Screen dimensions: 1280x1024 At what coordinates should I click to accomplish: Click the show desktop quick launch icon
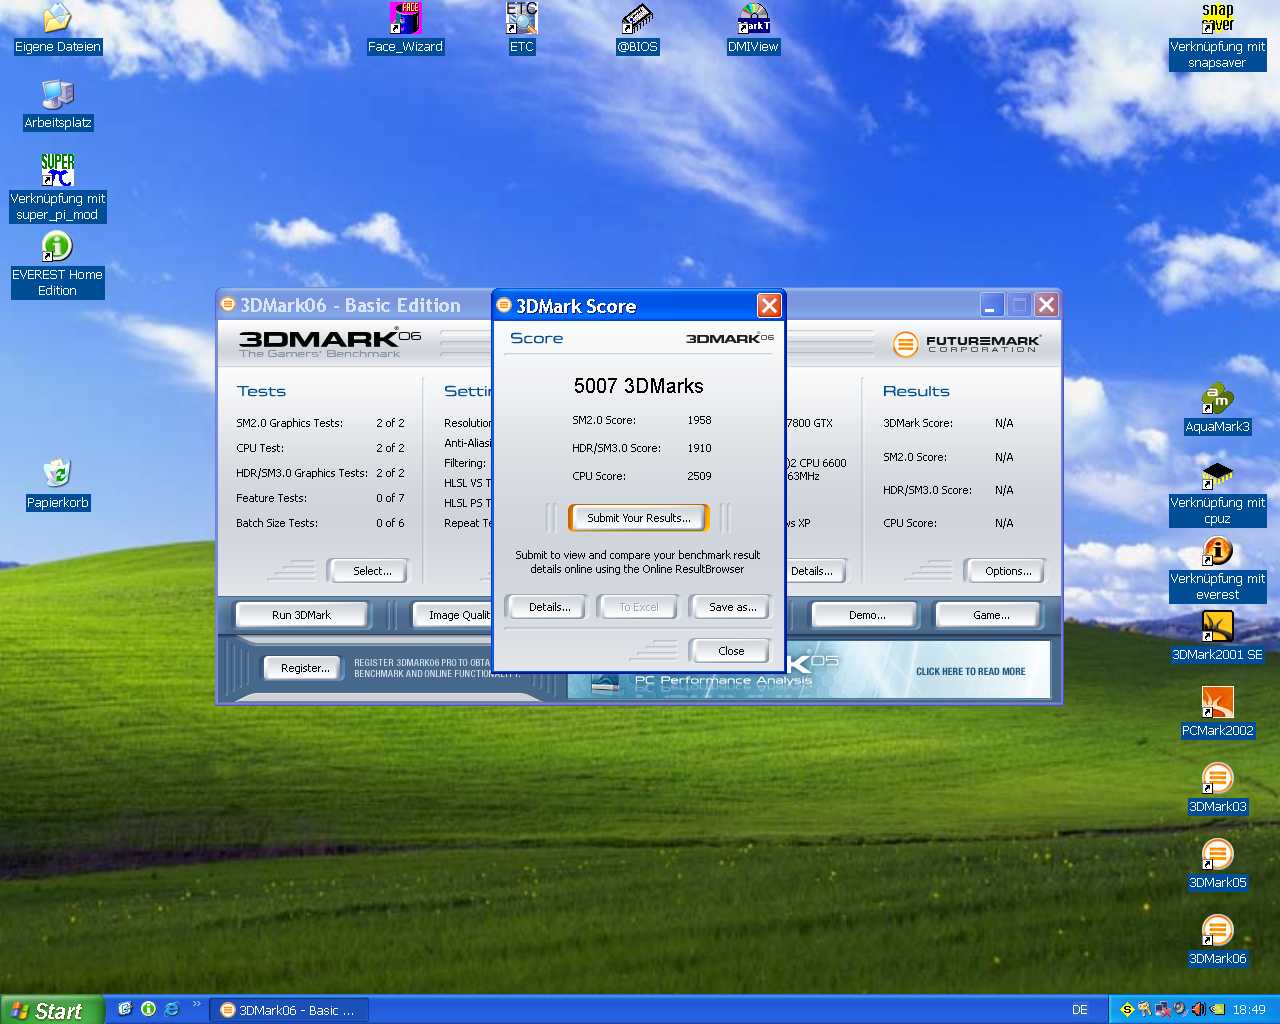(x=125, y=1009)
